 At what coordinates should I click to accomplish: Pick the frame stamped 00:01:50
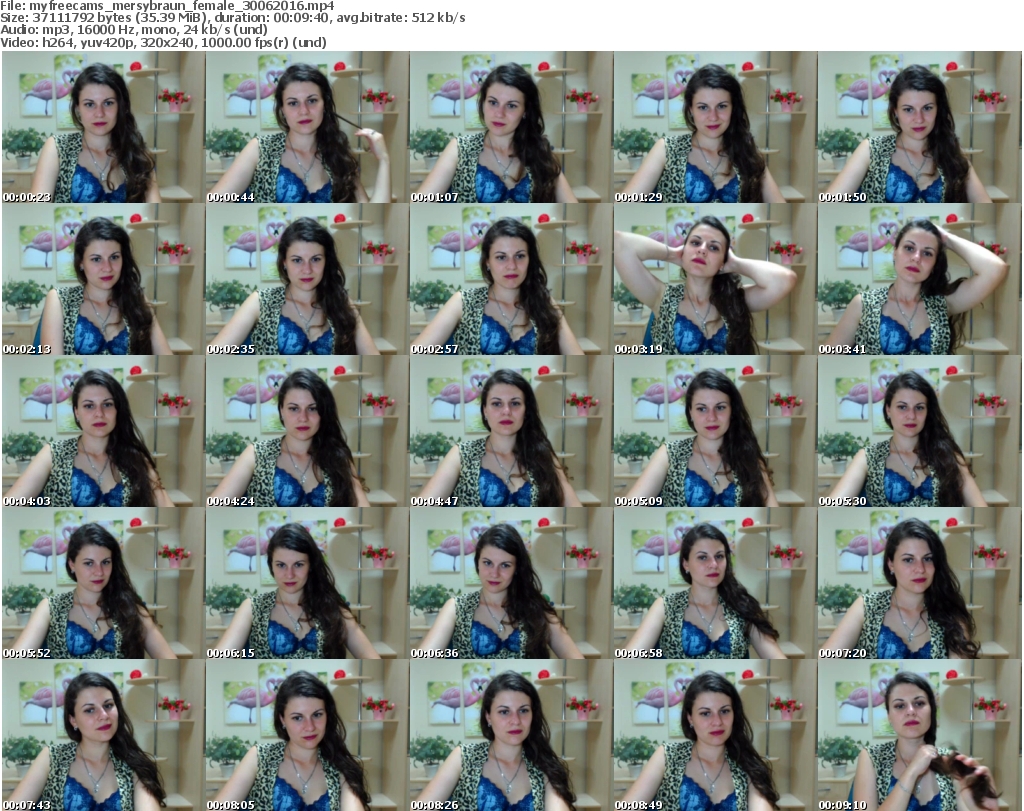point(919,127)
